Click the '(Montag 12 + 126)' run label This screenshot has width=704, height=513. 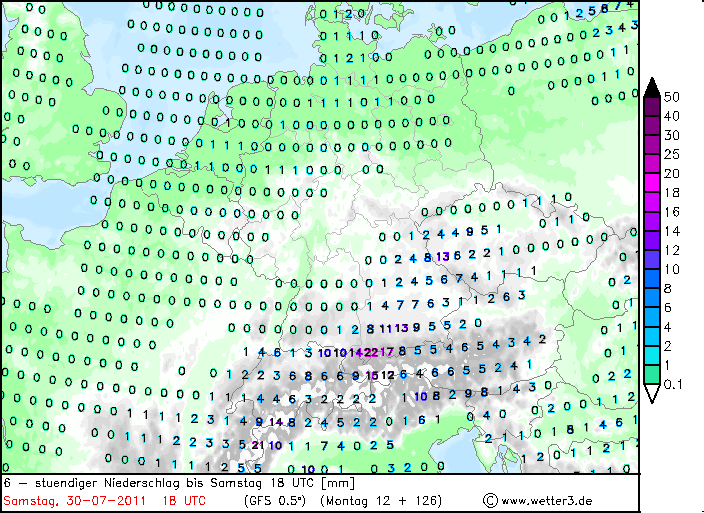(381, 500)
